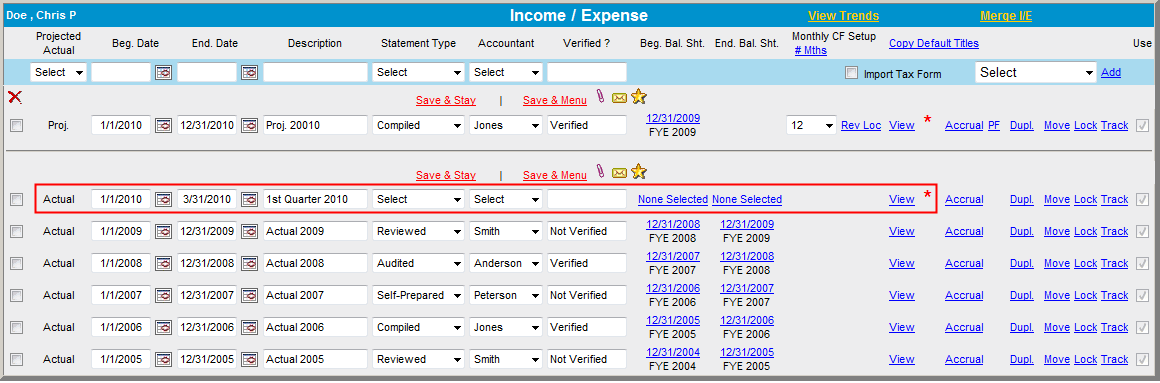Image resolution: width=1160 pixels, height=383 pixels.
Task: Enable the Import Tax Form checkbox
Action: coord(852,73)
